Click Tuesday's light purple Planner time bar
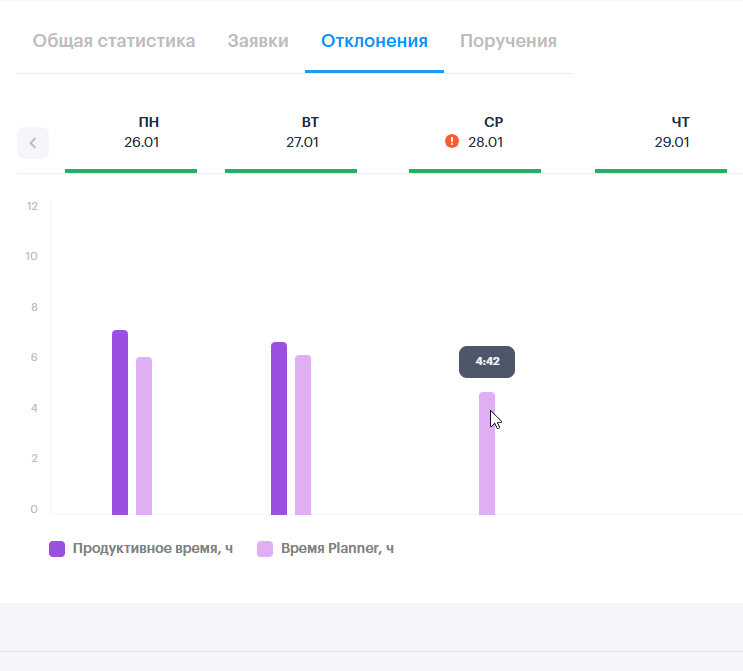743x671 pixels. (x=303, y=435)
